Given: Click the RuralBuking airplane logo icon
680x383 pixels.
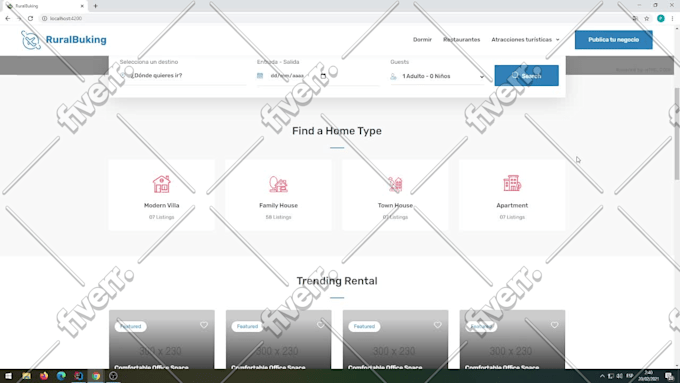Looking at the screenshot, I should point(31,40).
